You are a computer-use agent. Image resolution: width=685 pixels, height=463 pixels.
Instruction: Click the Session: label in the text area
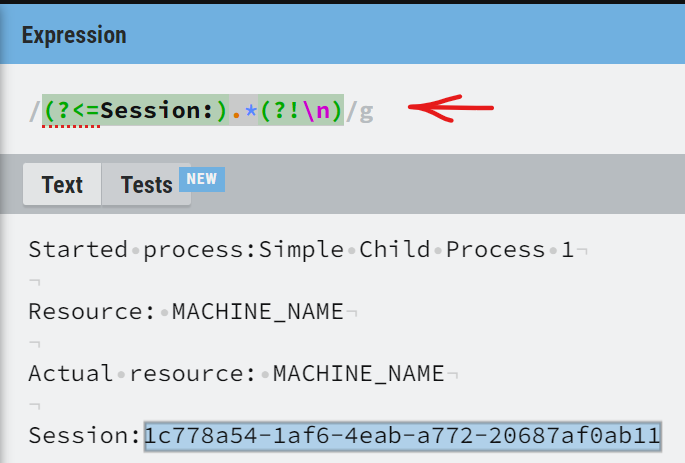point(84,436)
